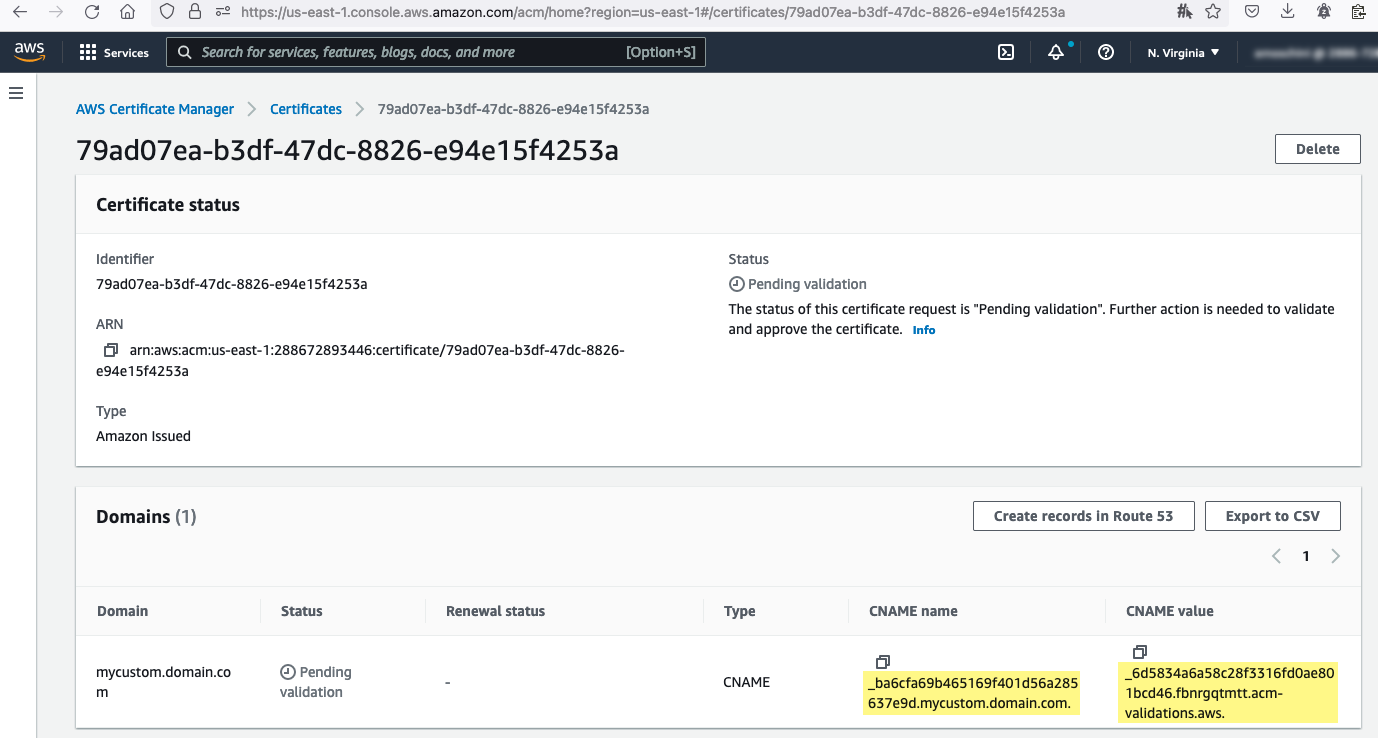Click the ARN string text
The image size is (1378, 738).
pos(360,361)
